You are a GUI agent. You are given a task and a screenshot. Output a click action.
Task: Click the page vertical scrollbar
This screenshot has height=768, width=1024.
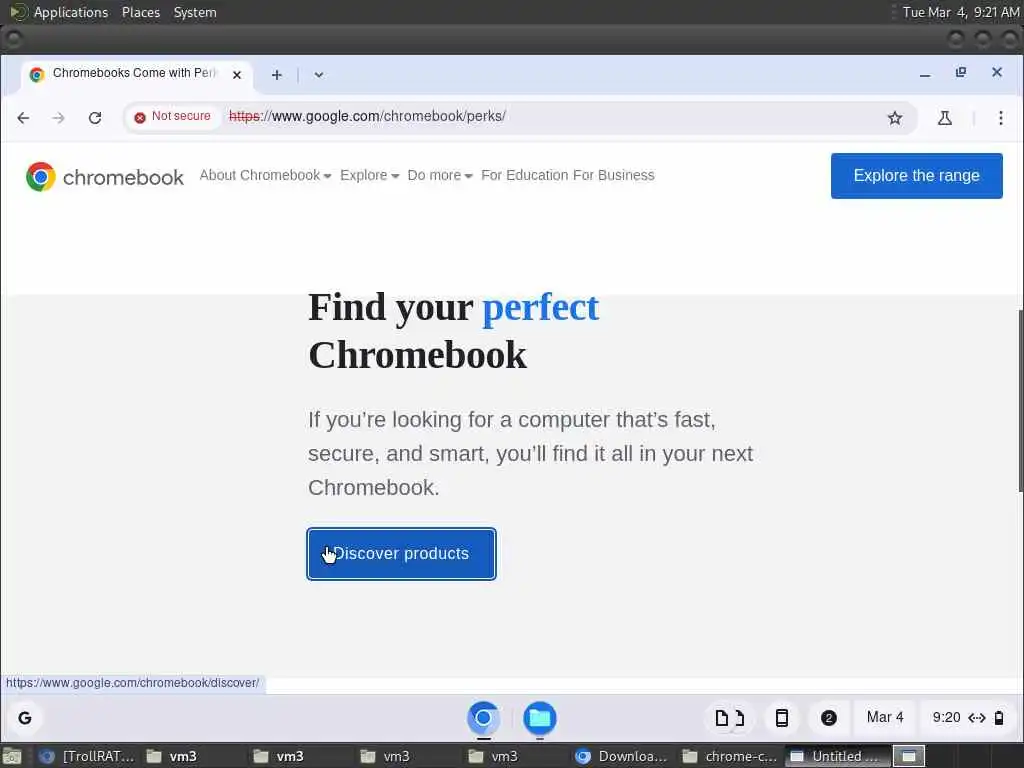(1020, 400)
